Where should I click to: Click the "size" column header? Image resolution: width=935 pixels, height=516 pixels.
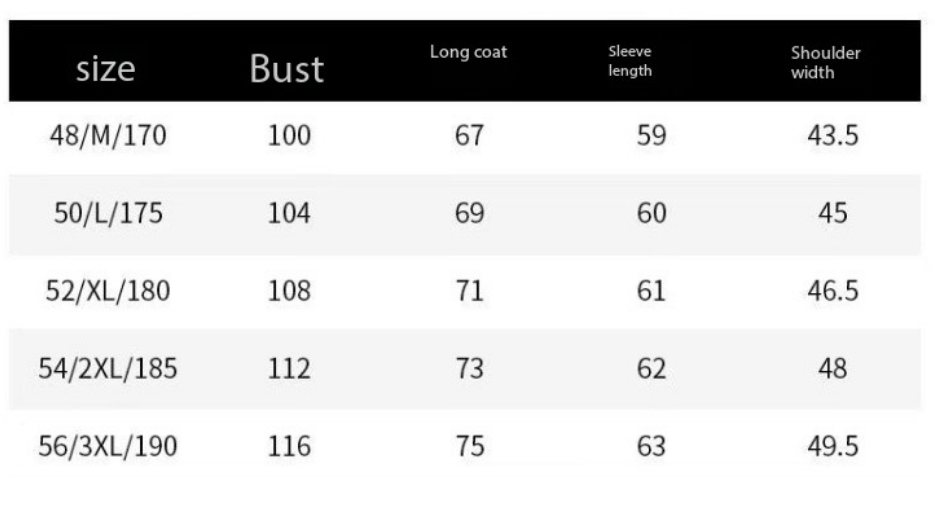coord(105,68)
